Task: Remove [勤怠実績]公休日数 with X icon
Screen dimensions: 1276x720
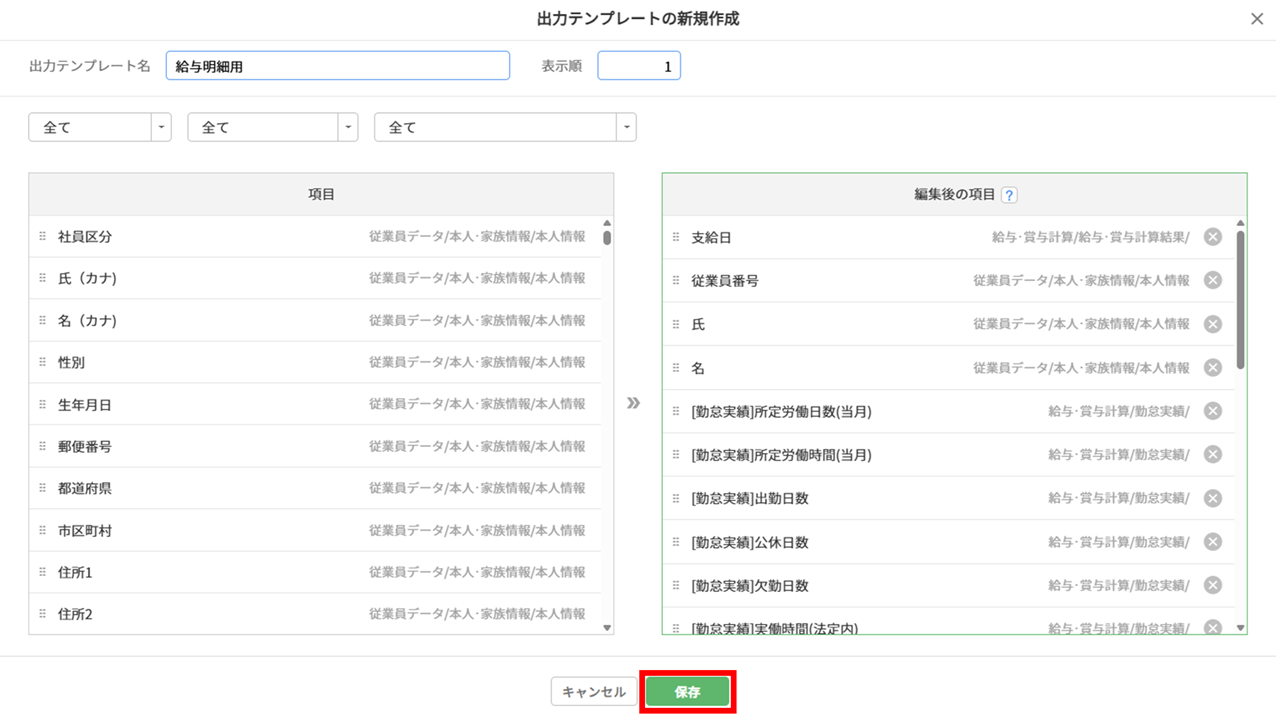Action: 1212,542
